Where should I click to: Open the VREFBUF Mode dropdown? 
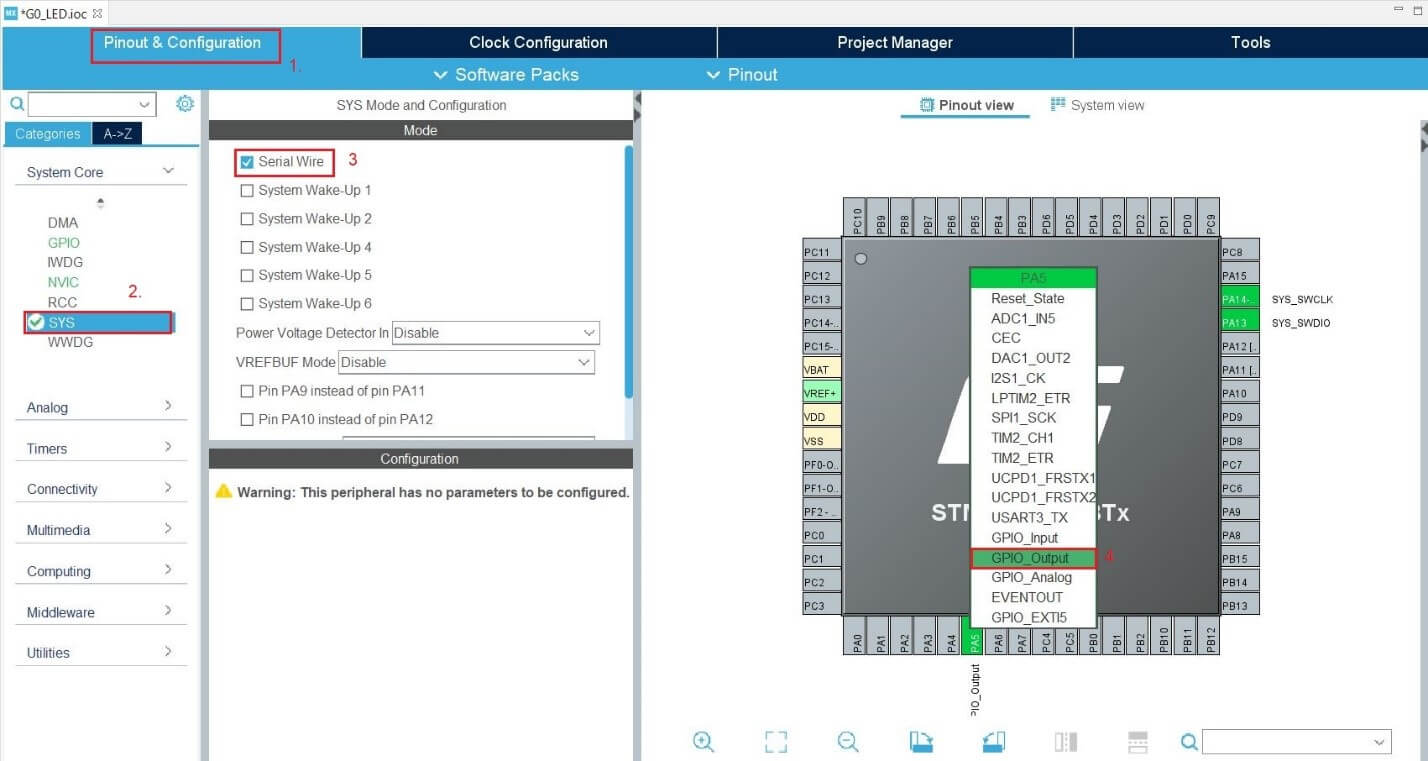pyautogui.click(x=466, y=362)
